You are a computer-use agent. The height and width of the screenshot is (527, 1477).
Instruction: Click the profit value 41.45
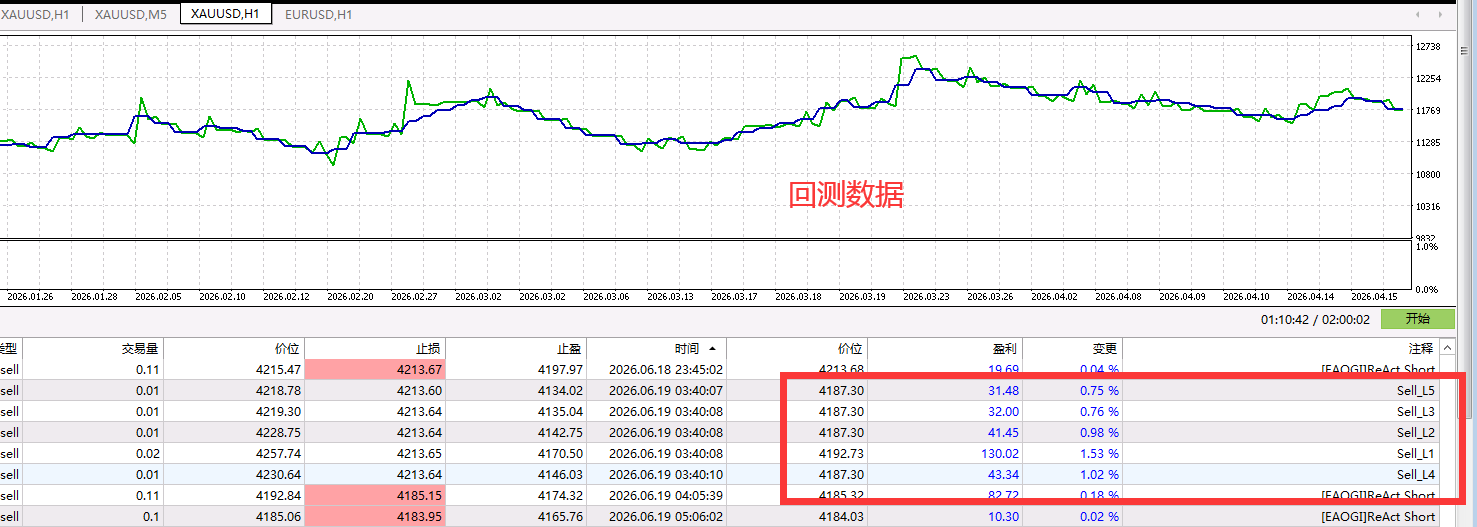(x=1003, y=432)
